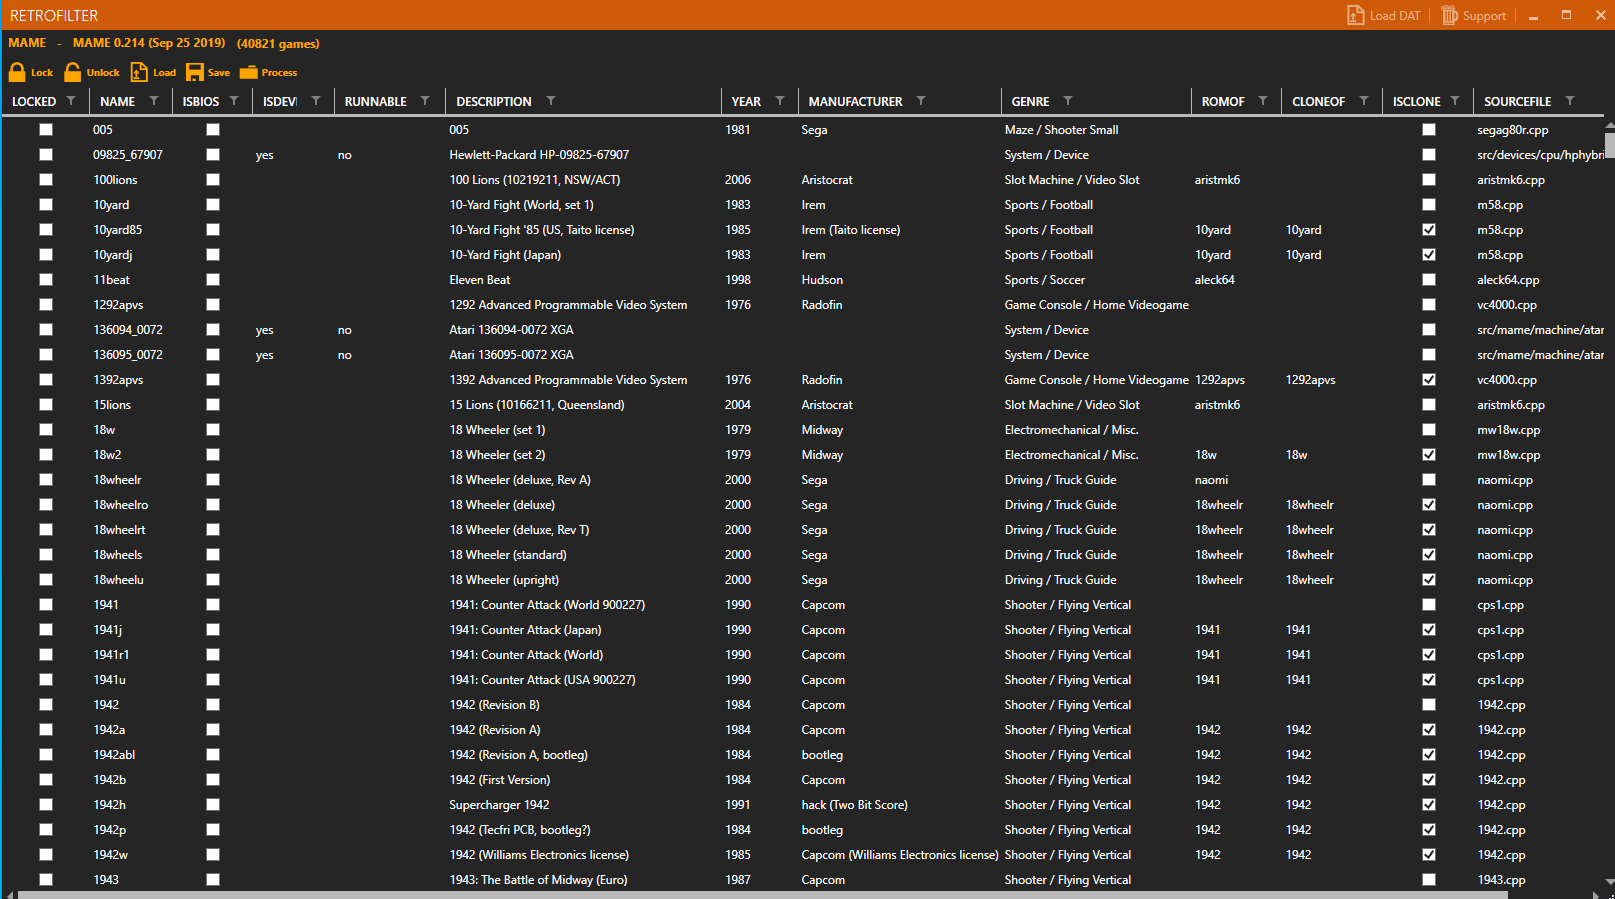This screenshot has height=899, width=1615.
Task: Click 'hack (Two Bit Score)' manufacturer cell
Action: coord(854,805)
